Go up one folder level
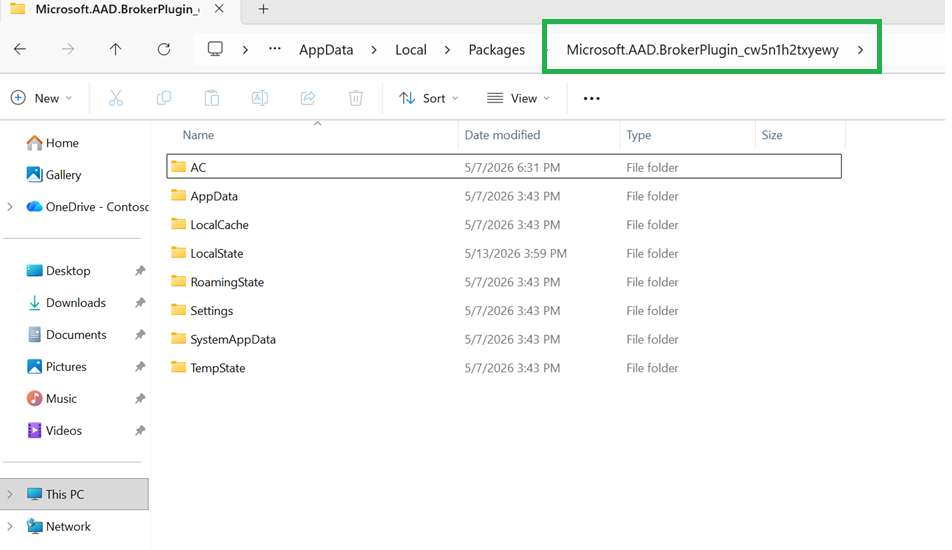This screenshot has width=952, height=550. pyautogui.click(x=115, y=49)
